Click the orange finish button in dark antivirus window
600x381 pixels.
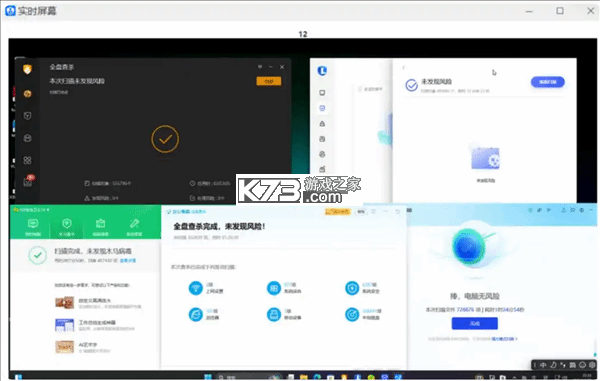(x=269, y=81)
